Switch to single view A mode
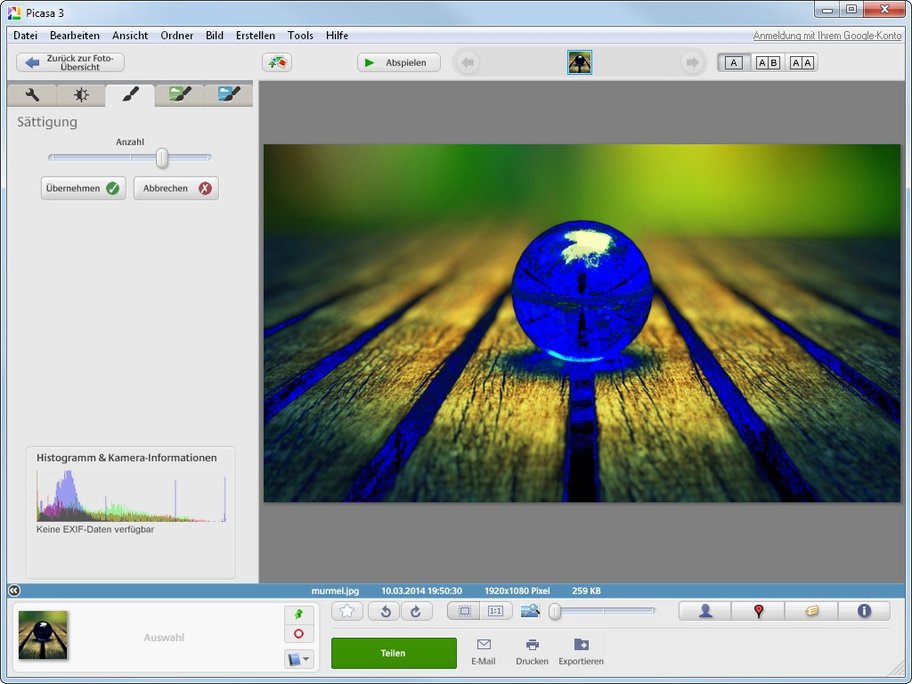This screenshot has width=912, height=684. (734, 63)
